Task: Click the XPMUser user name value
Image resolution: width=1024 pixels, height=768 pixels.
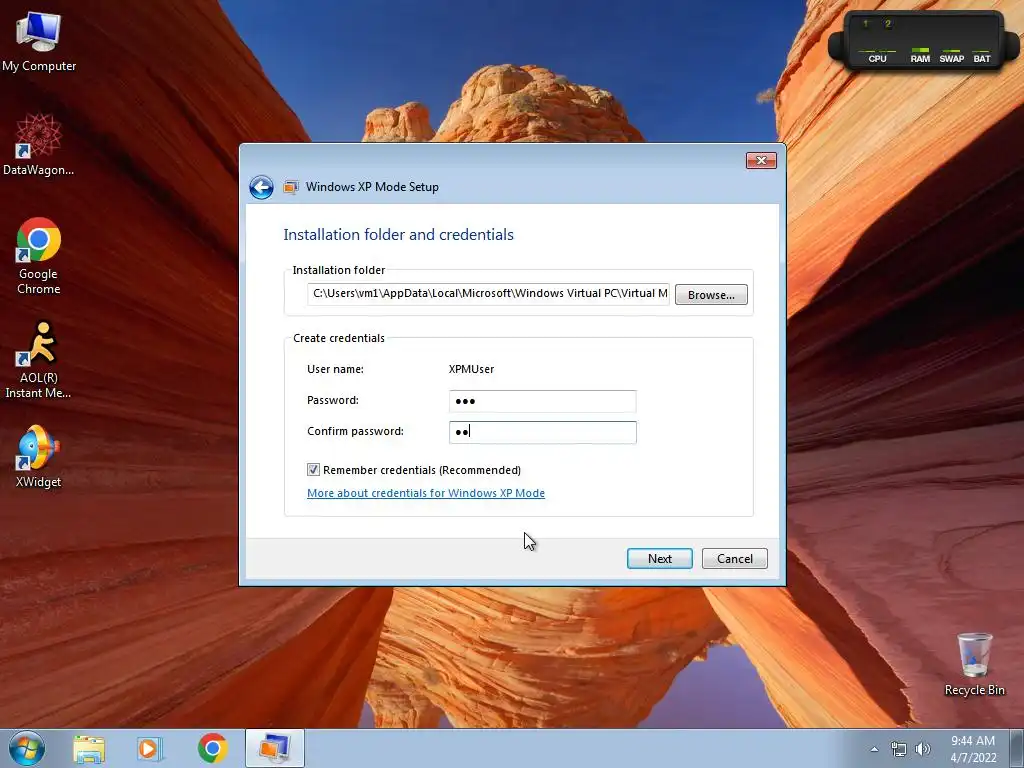Action: (472, 369)
